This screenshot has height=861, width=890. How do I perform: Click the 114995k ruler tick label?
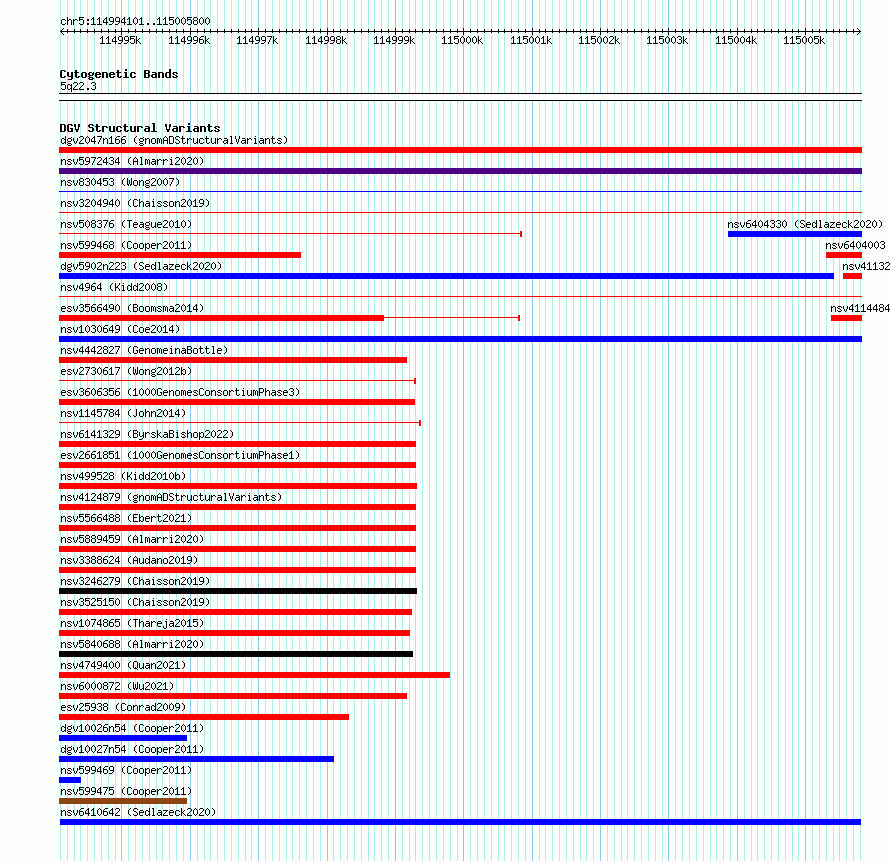point(120,40)
